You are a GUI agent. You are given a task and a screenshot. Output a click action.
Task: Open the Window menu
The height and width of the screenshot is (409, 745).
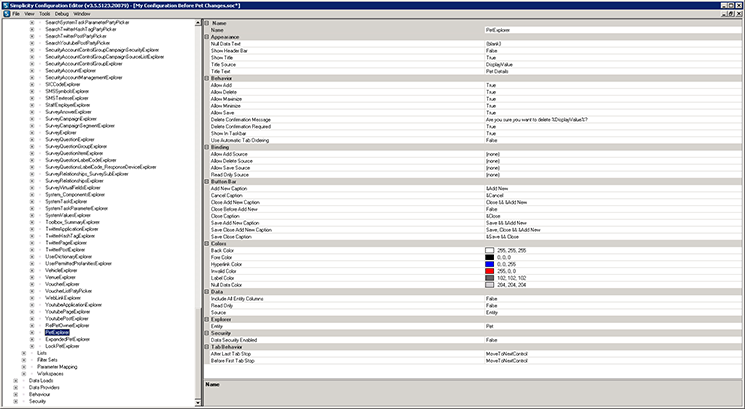click(82, 14)
